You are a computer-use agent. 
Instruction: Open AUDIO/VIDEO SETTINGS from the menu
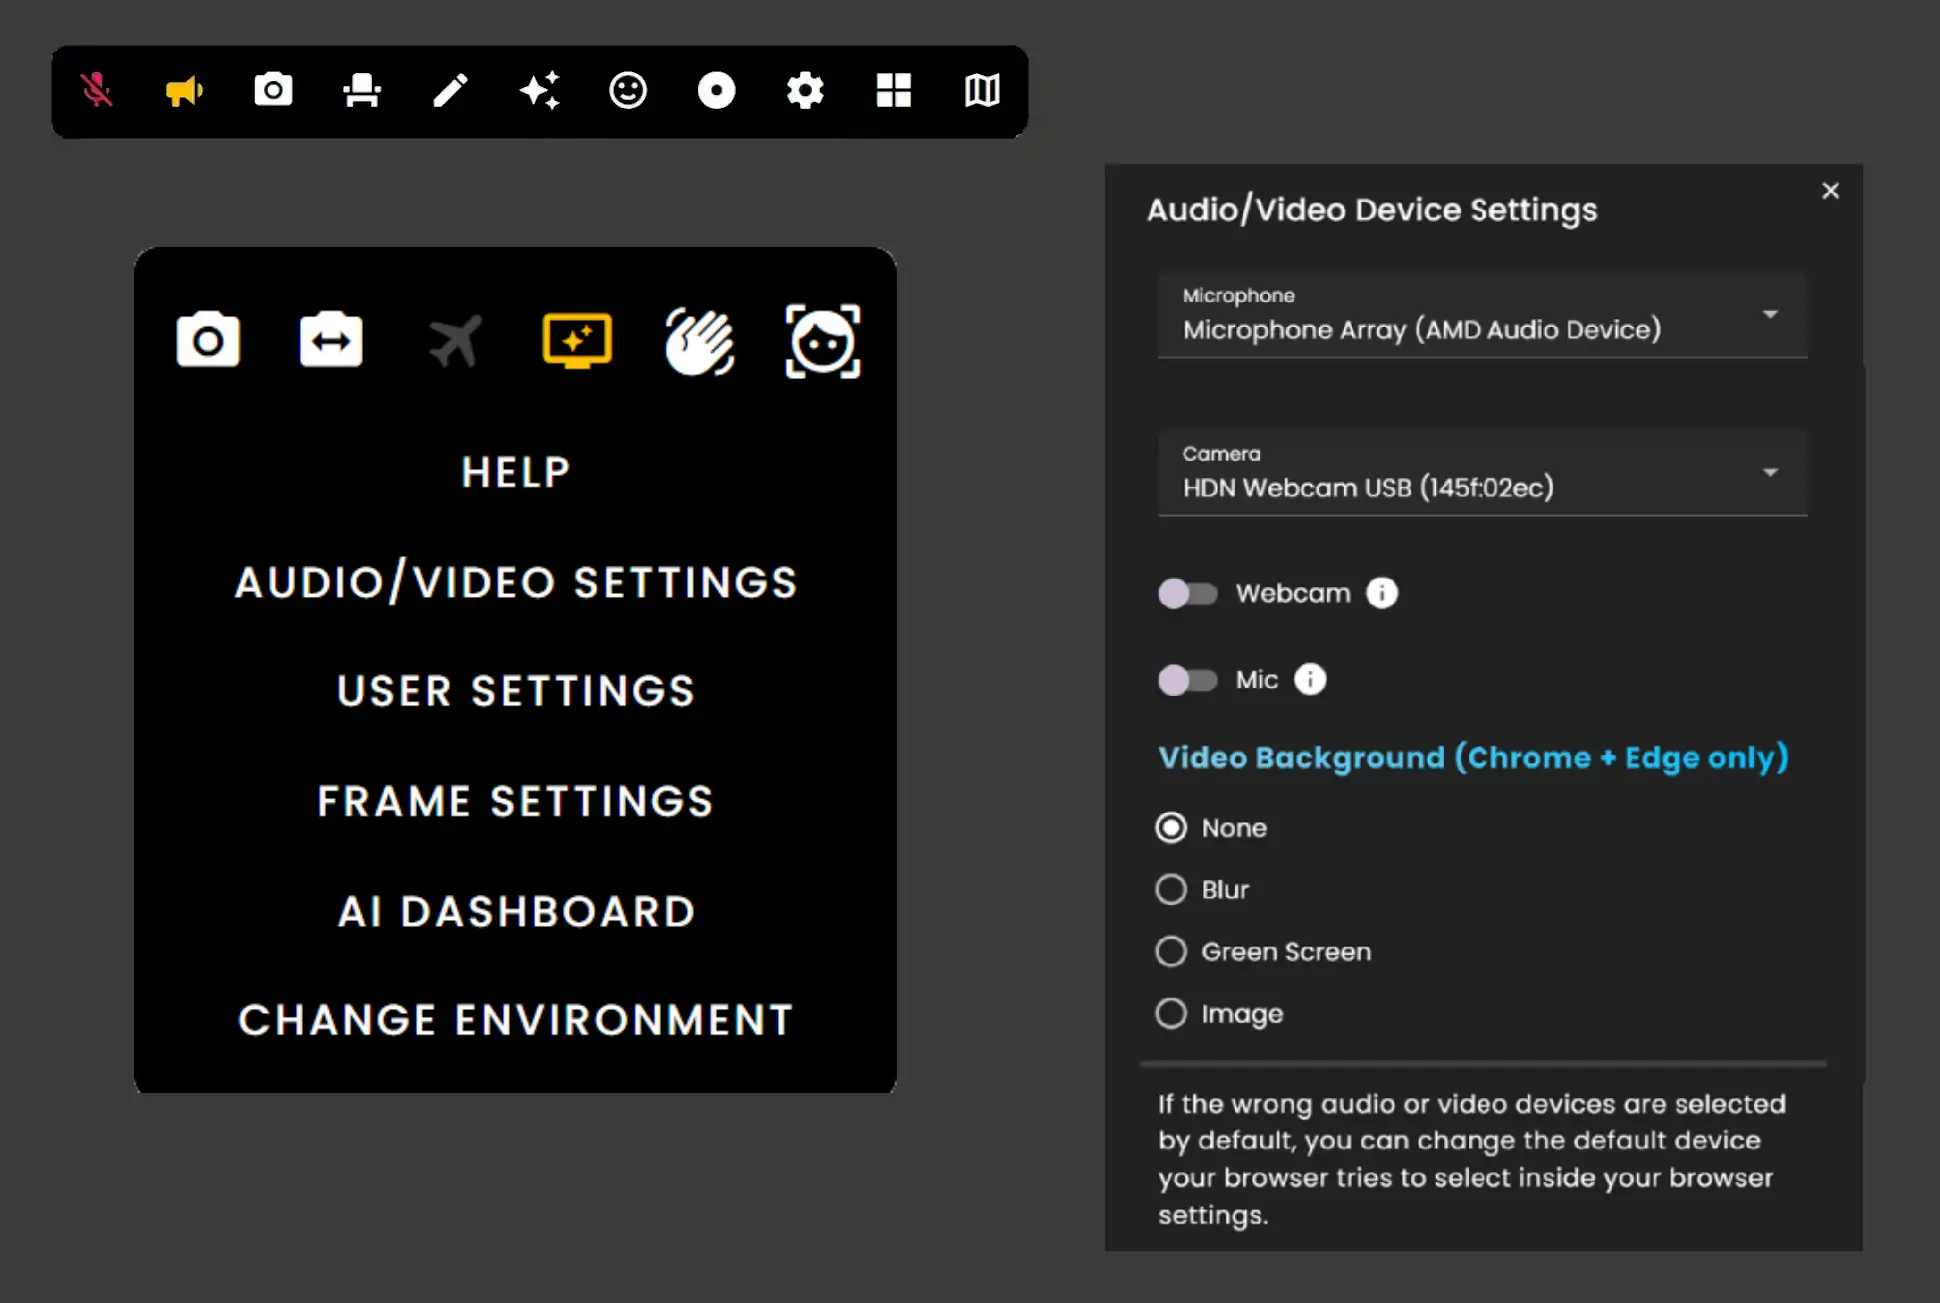[x=515, y=582]
